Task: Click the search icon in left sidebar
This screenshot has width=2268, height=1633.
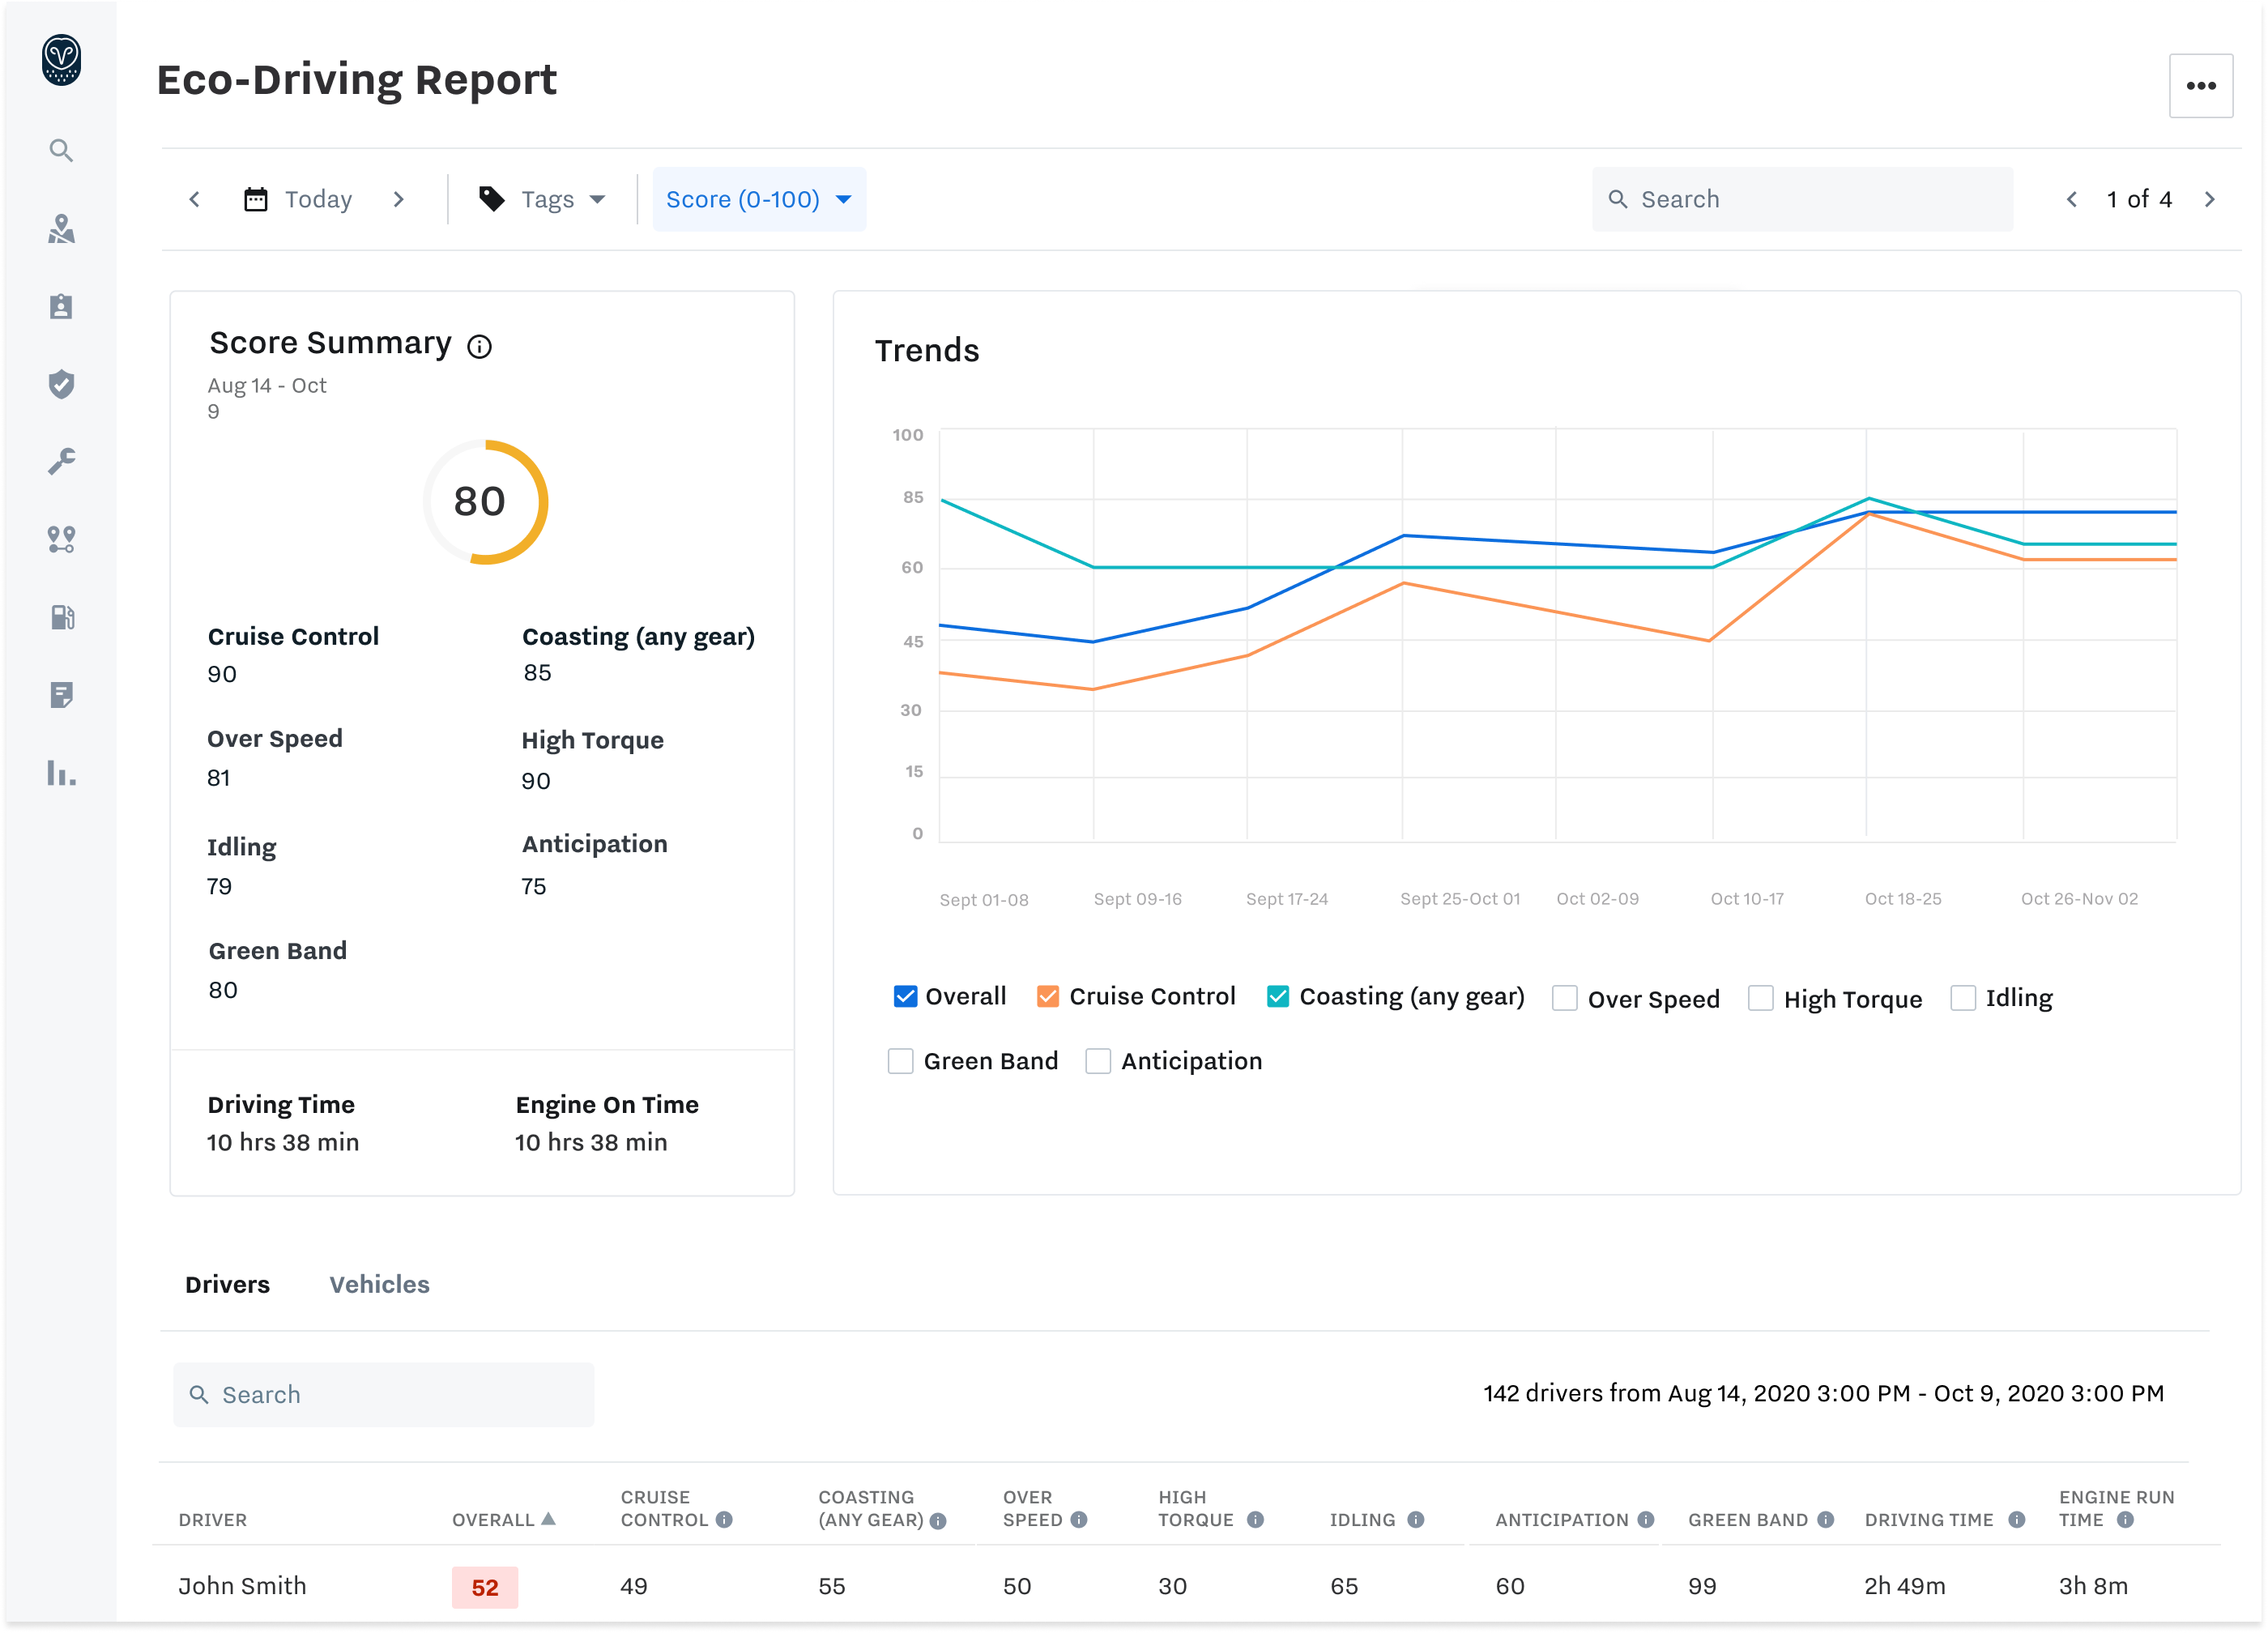Action: (x=61, y=151)
